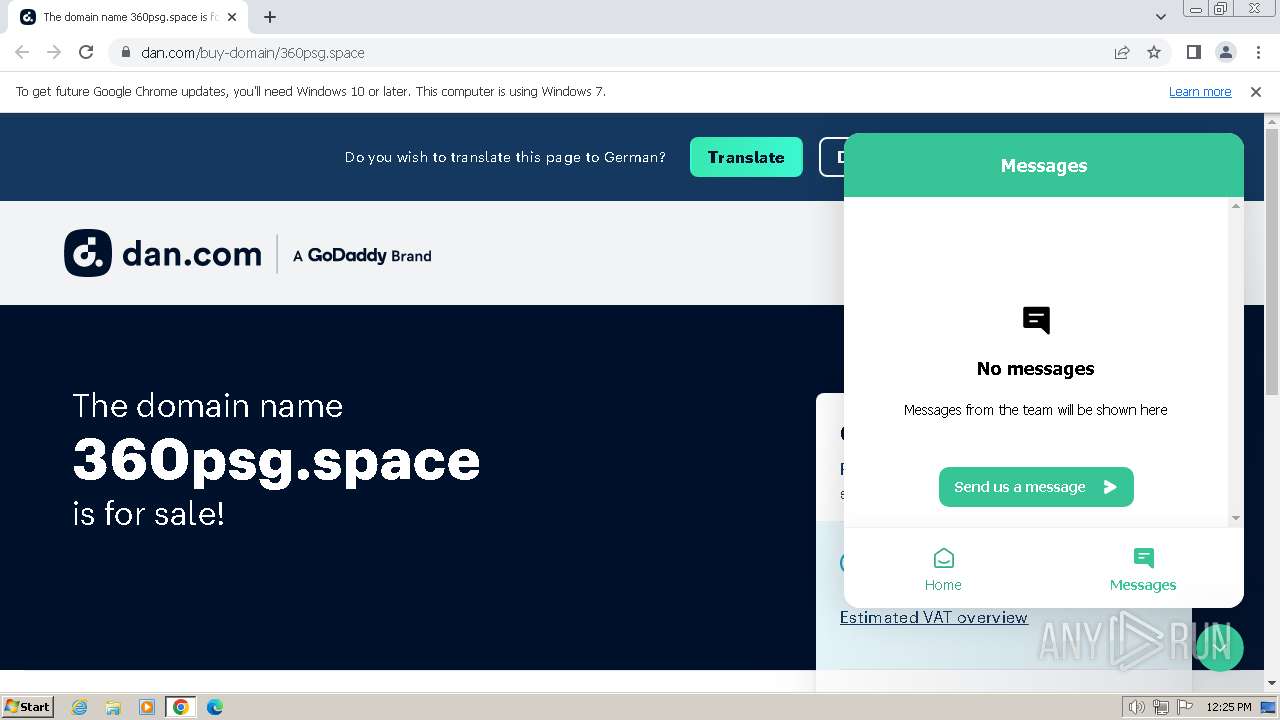Viewport: 1280px width, 720px height.
Task: Open the side panel icon
Action: pyautogui.click(x=1193, y=52)
